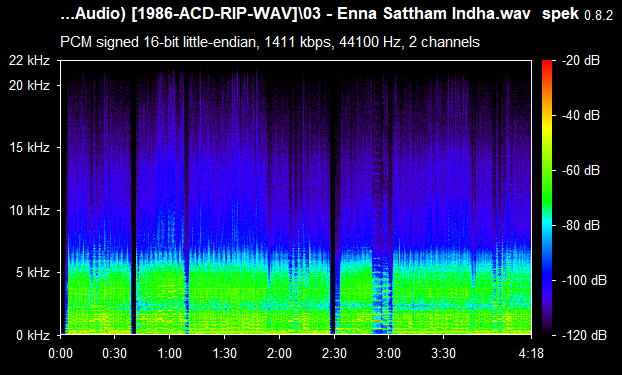Click the 10 kHz frequency axis label
622x375 pixels.
pos(30,210)
